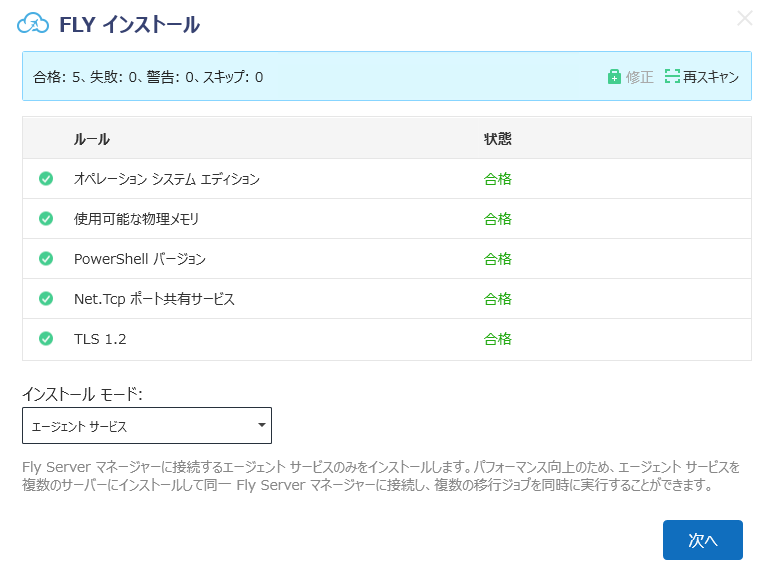Screen dimensions: 774x572
Task: Click 合格 status of TLS 1.2 row
Action: click(x=498, y=339)
